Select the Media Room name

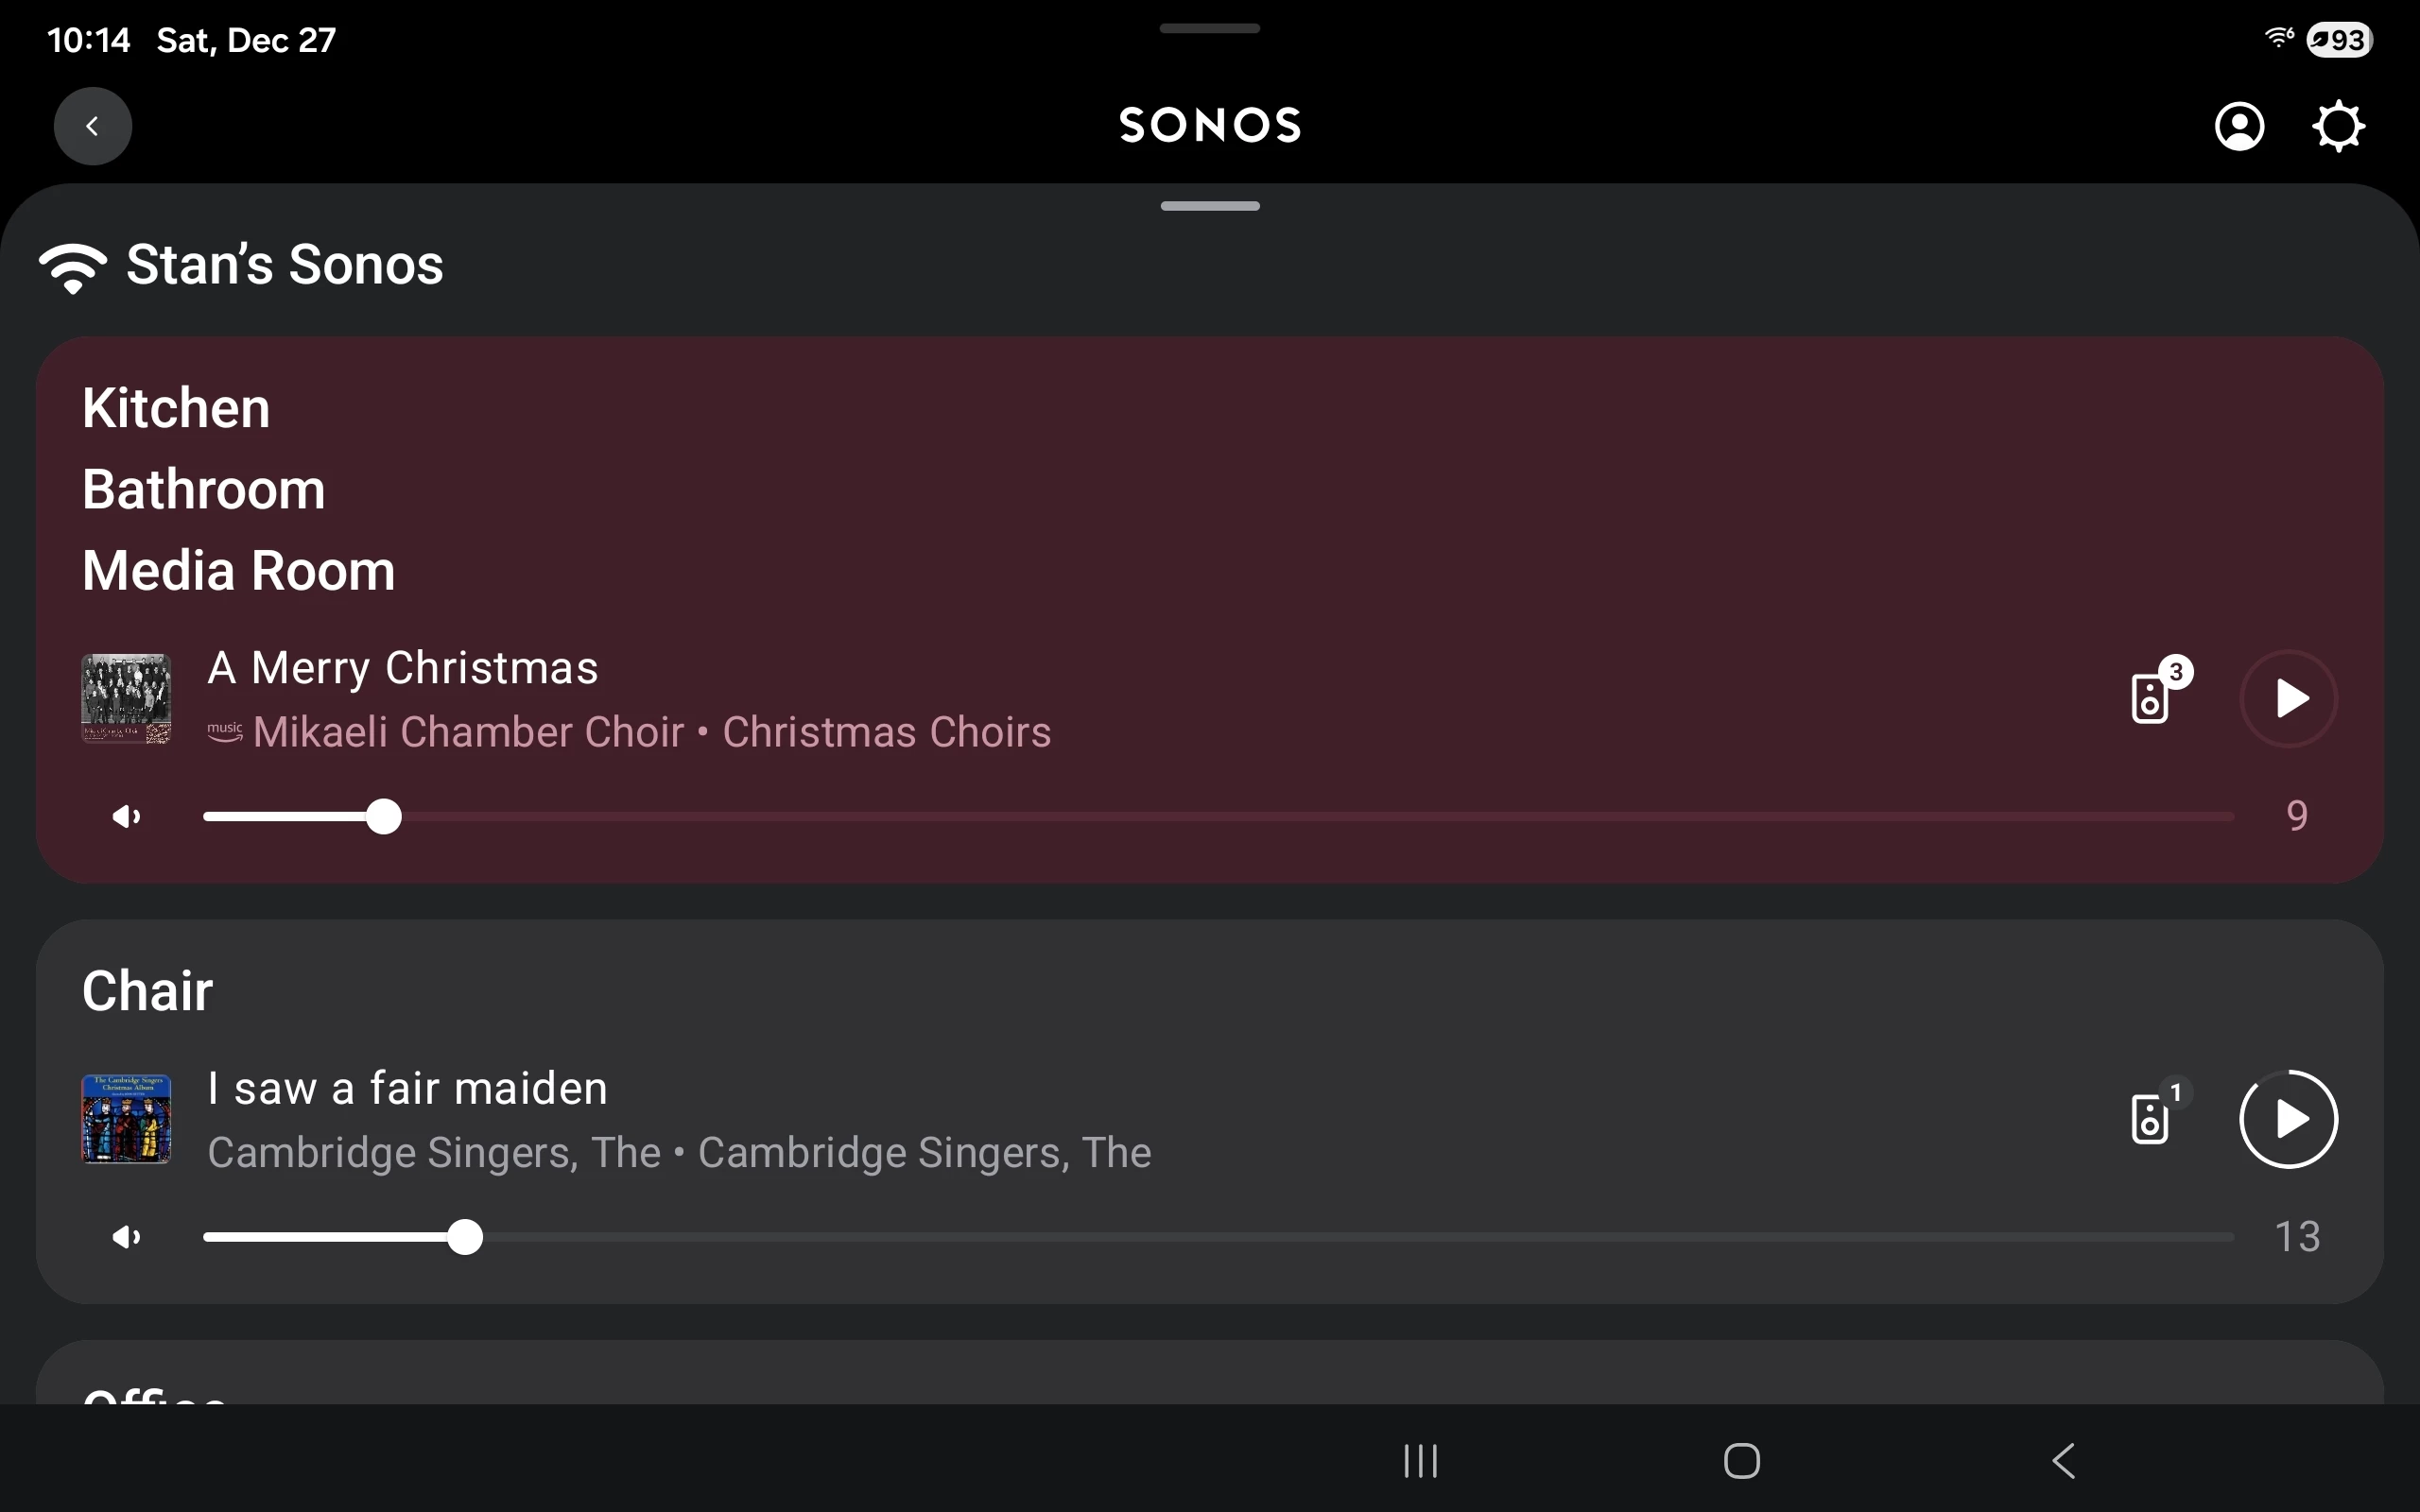(238, 571)
